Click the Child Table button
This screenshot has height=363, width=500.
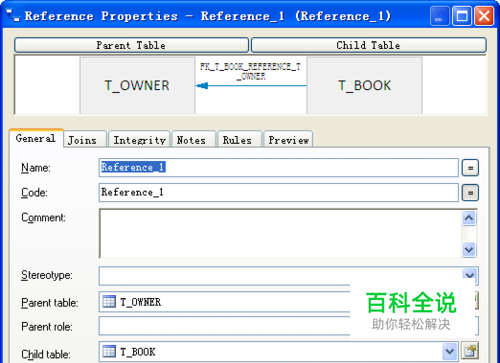[x=368, y=45]
